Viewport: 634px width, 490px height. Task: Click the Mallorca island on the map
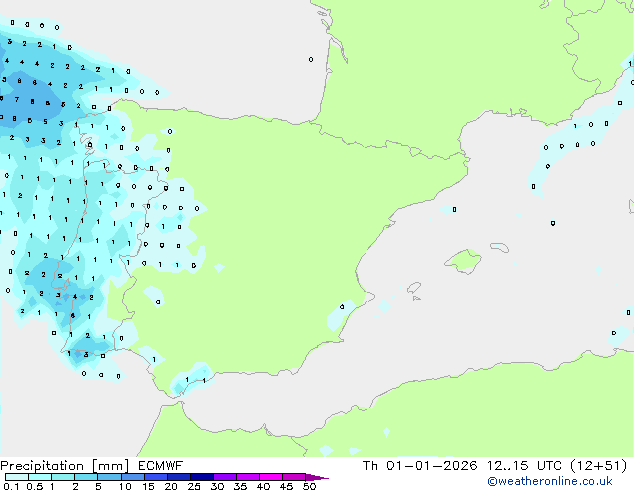pyautogui.click(x=463, y=262)
